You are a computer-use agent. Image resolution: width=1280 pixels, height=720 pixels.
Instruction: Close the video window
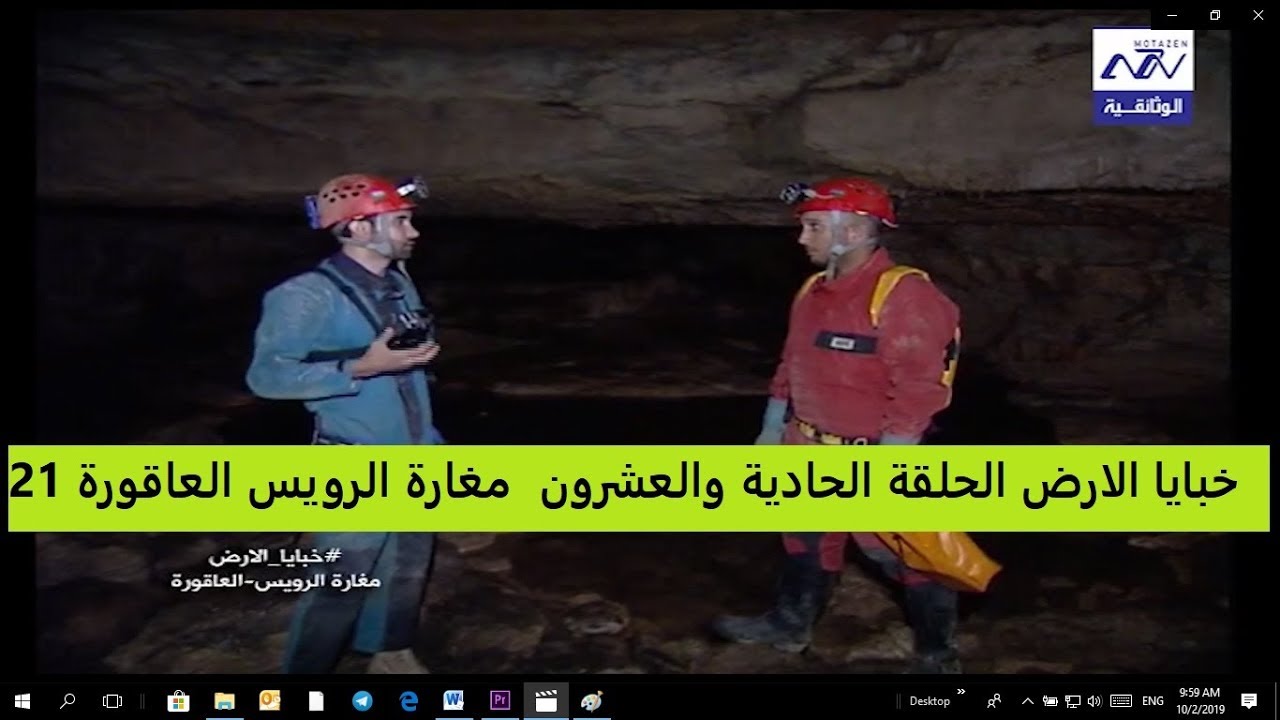[1258, 15]
